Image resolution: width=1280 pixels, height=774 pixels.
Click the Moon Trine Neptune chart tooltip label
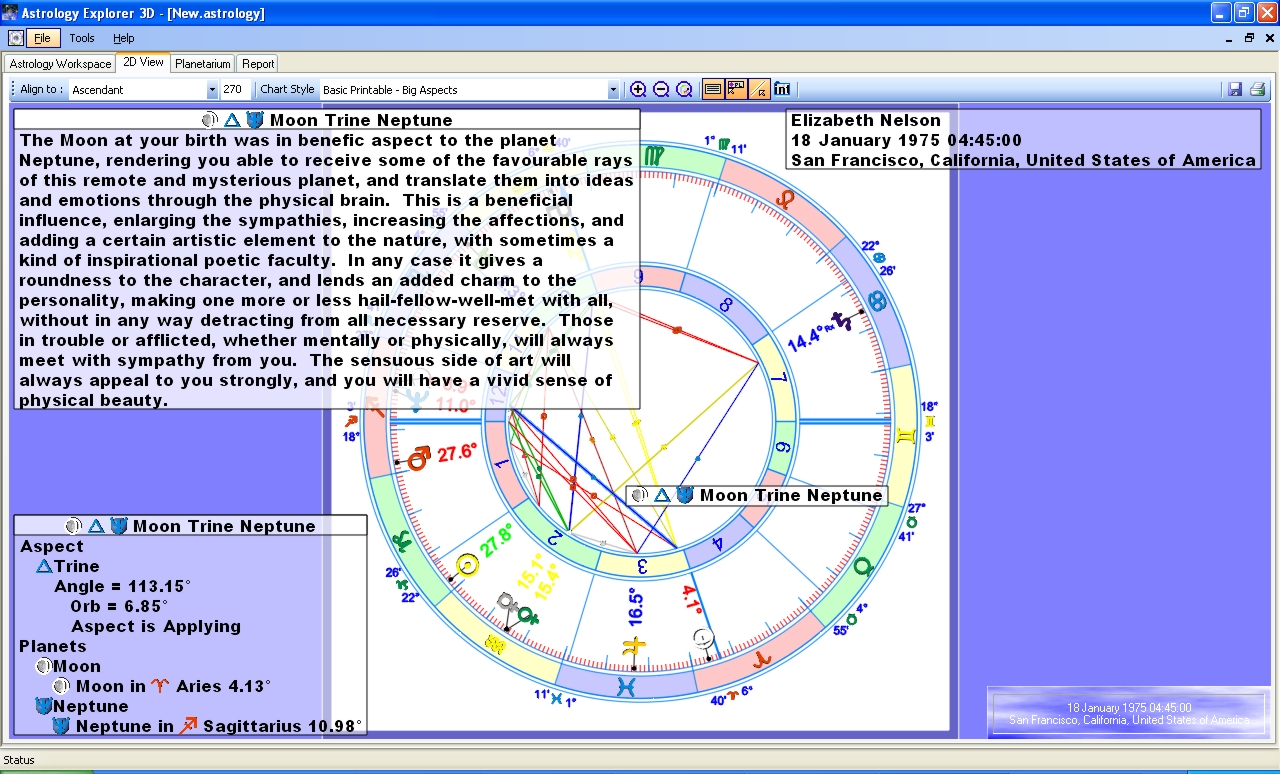point(757,495)
